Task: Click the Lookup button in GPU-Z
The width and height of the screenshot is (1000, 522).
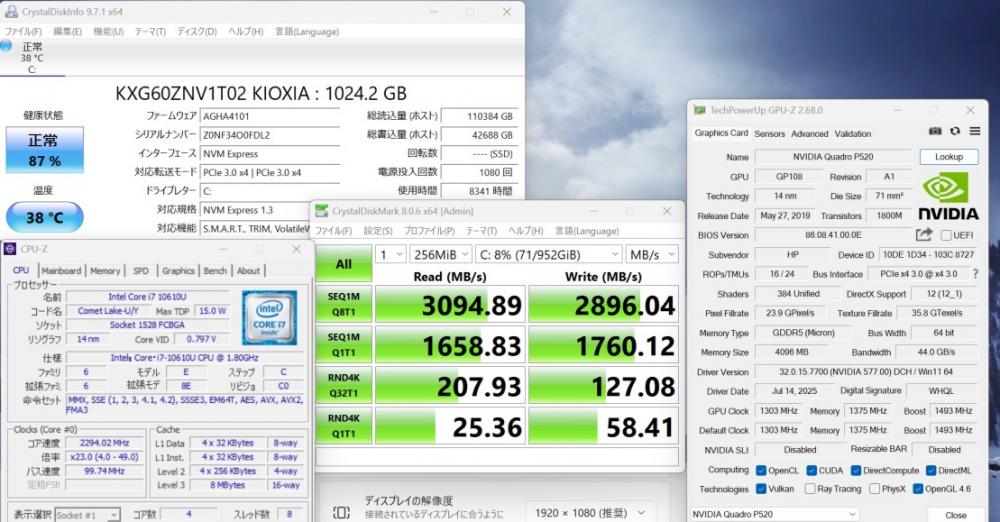Action: pos(948,156)
